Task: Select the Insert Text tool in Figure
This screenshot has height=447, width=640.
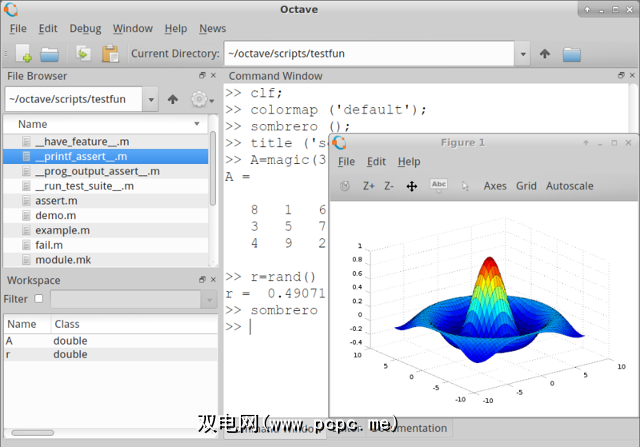Action: tap(438, 185)
